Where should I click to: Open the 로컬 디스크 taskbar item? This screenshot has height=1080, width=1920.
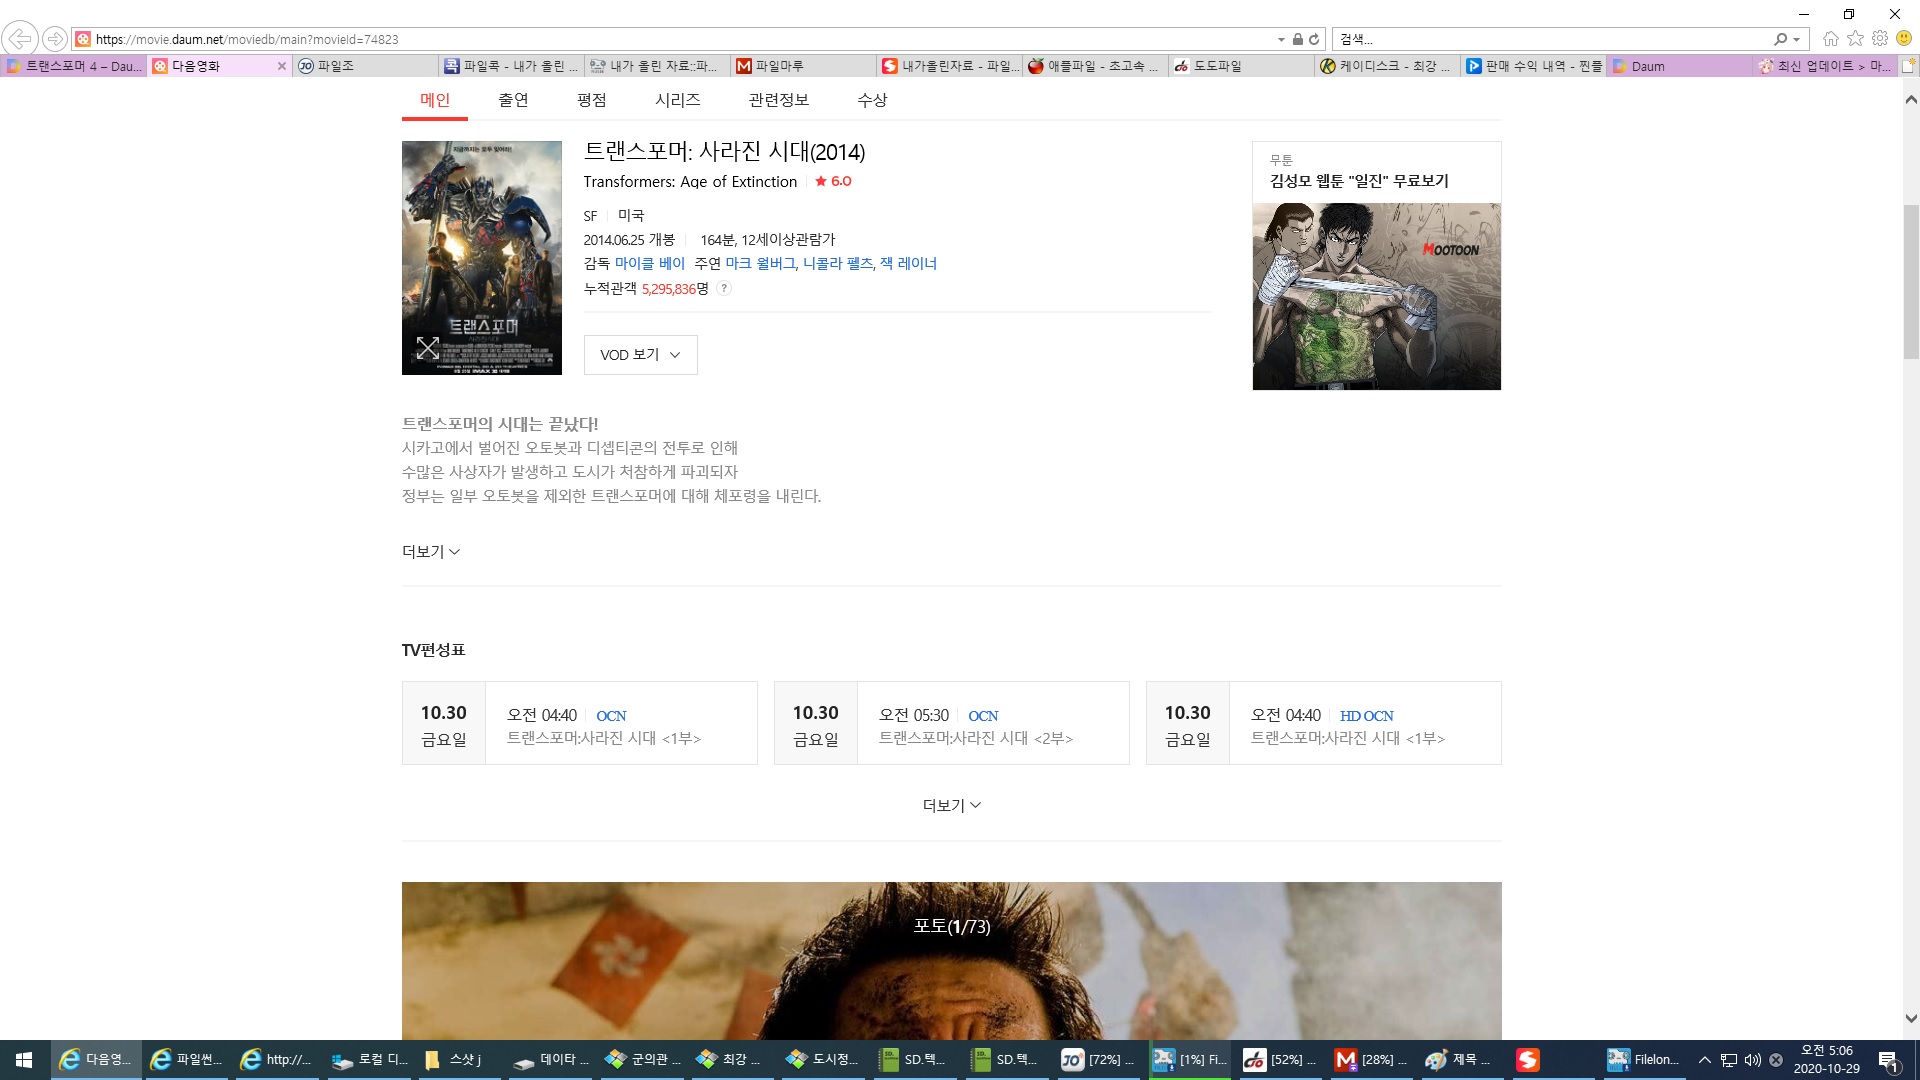[369, 1059]
